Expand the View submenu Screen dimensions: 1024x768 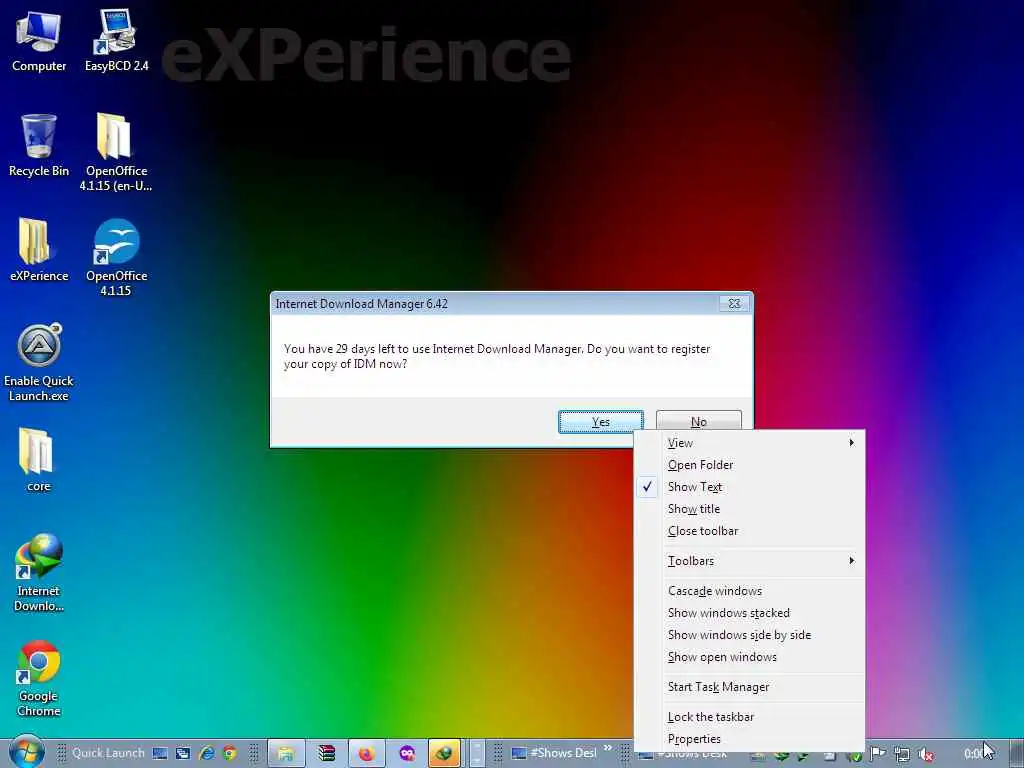click(750, 443)
